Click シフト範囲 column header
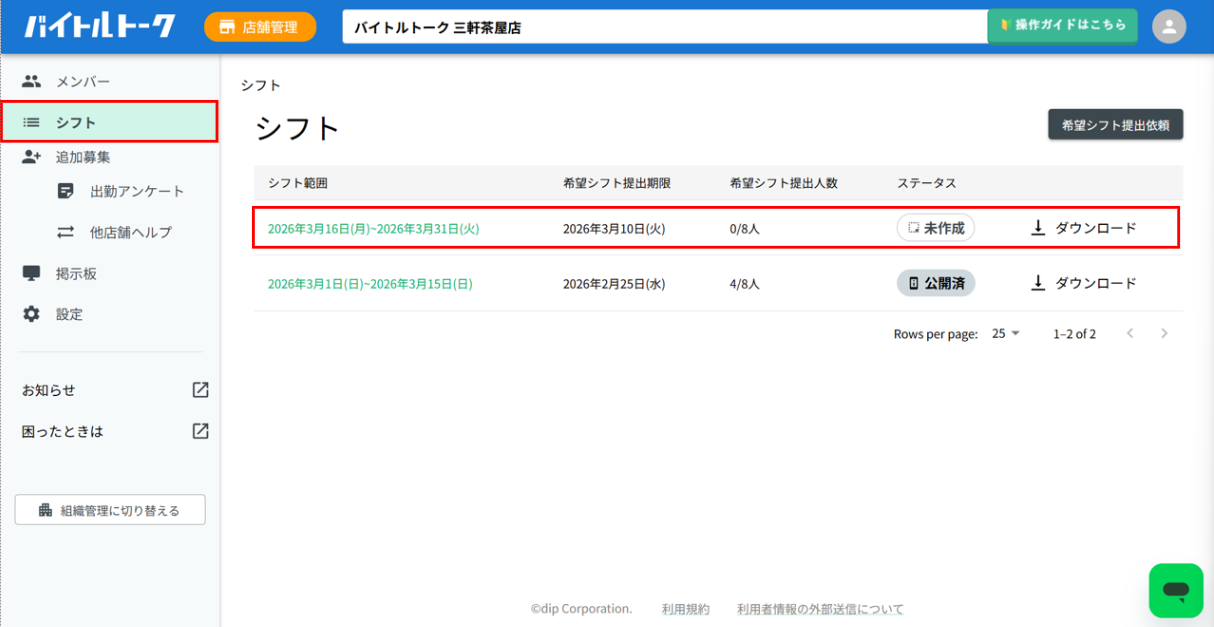 (x=298, y=183)
